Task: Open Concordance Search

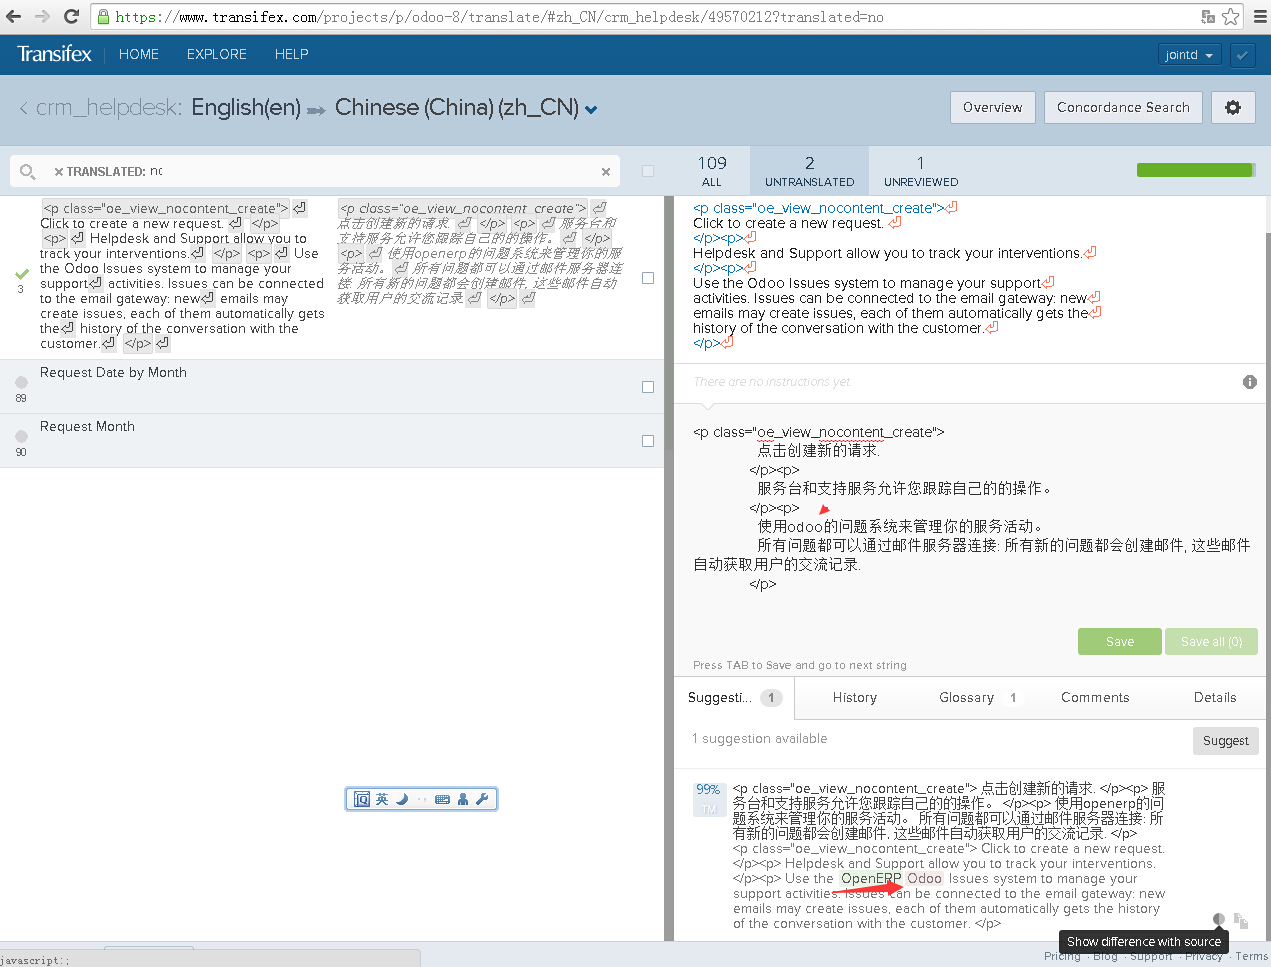Action: pos(1122,108)
